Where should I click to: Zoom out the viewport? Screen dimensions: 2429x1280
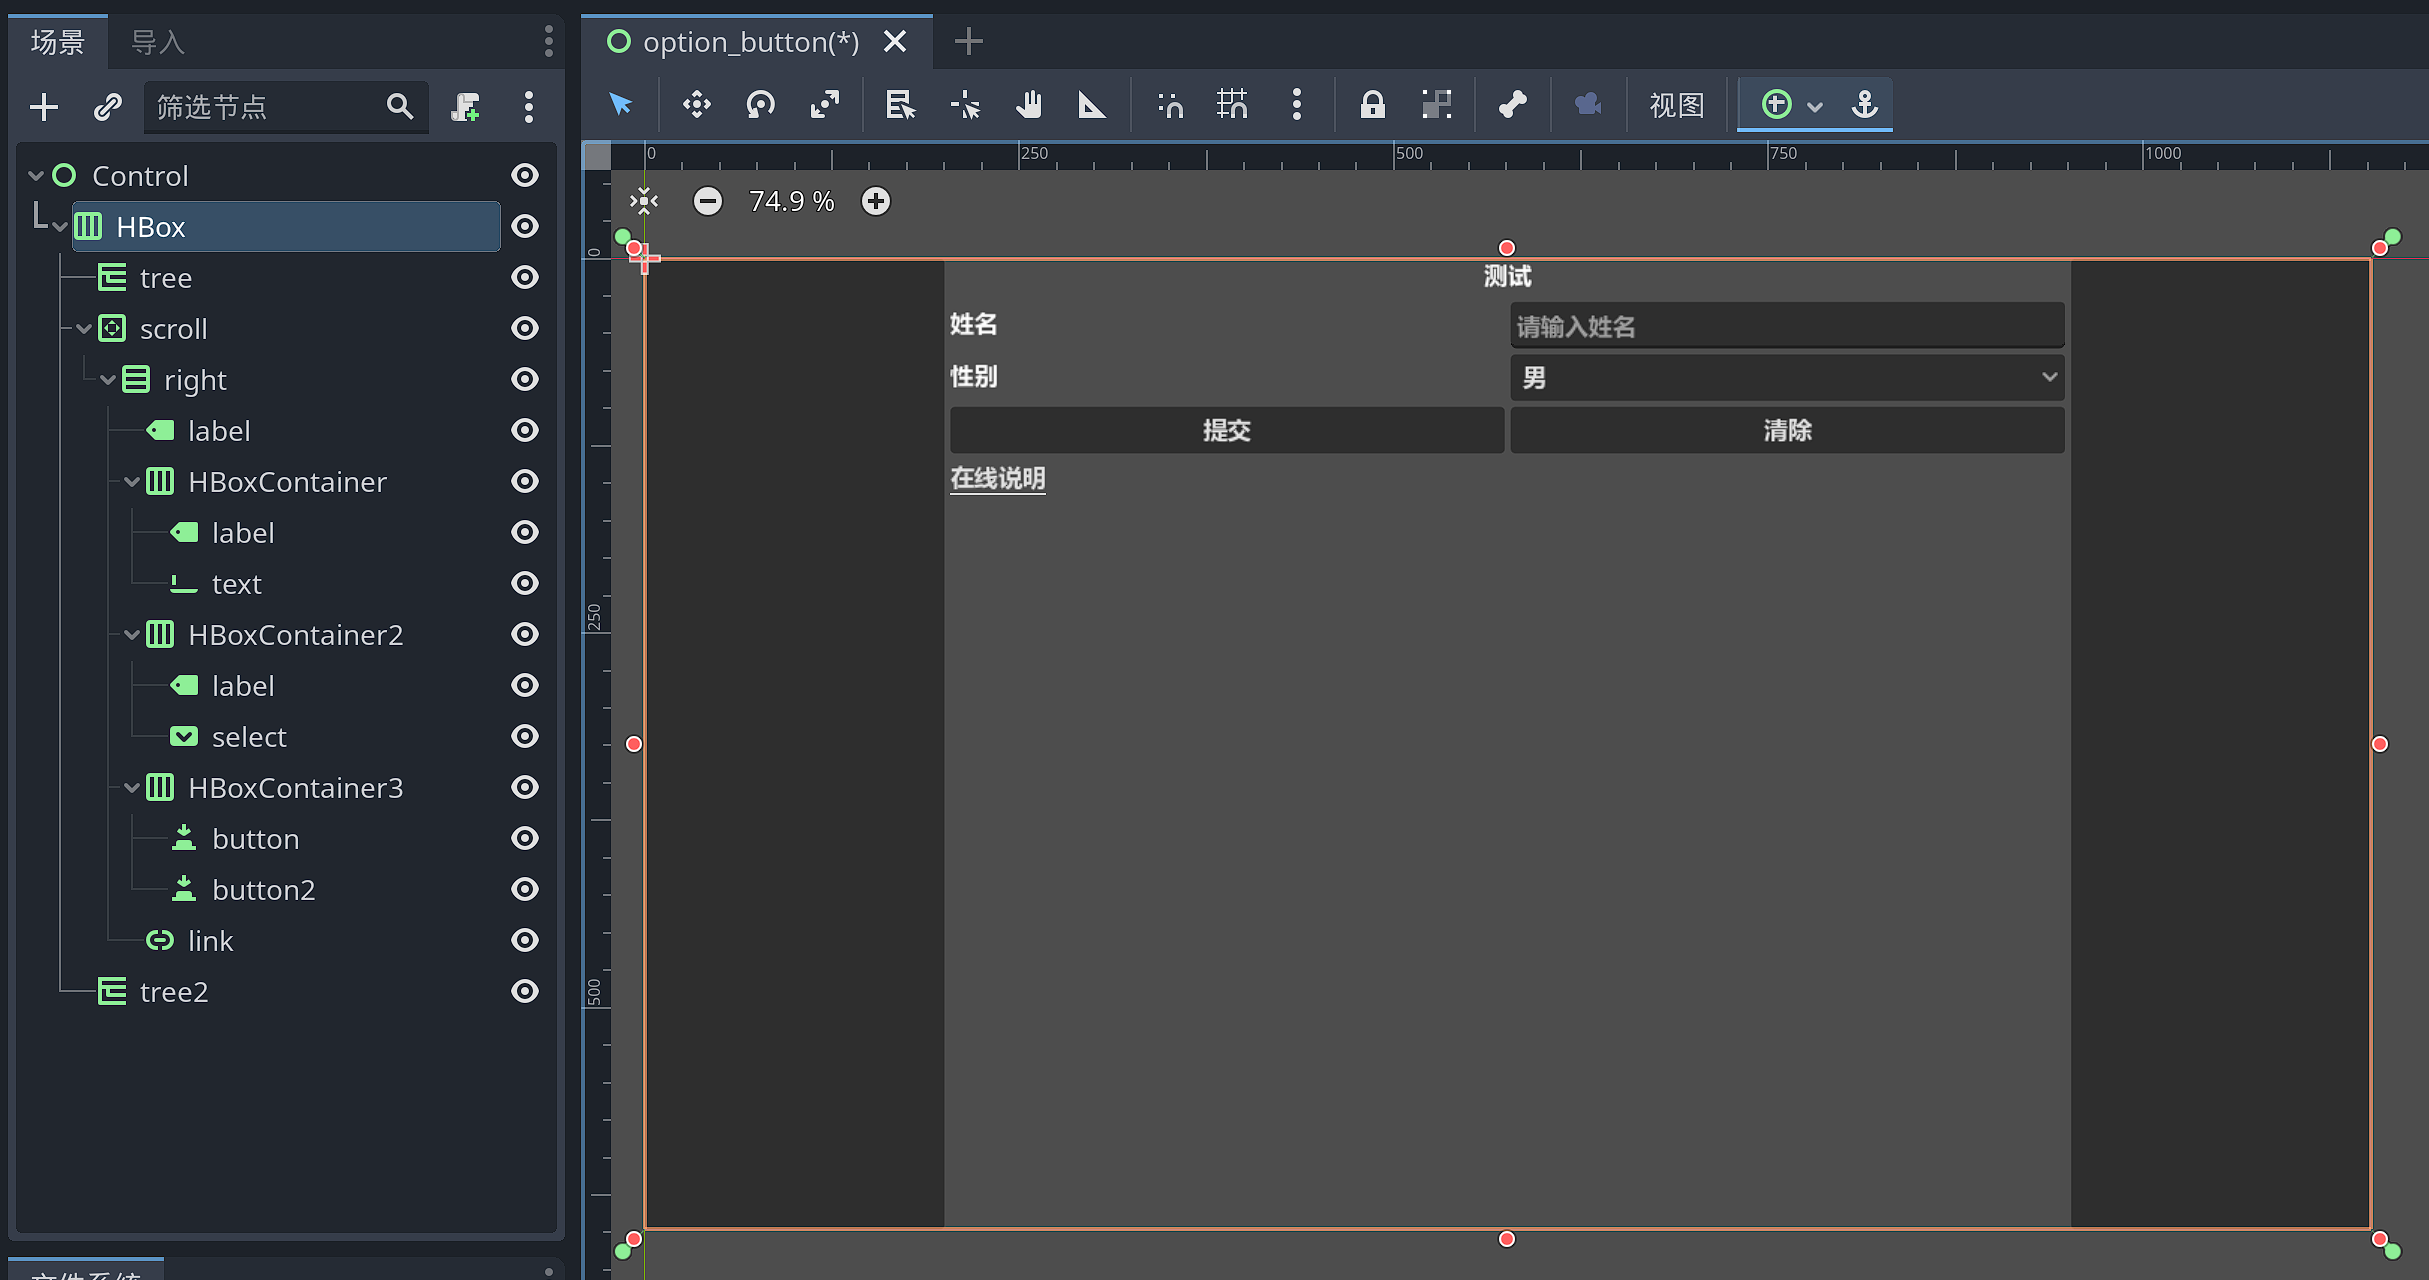[x=708, y=201]
